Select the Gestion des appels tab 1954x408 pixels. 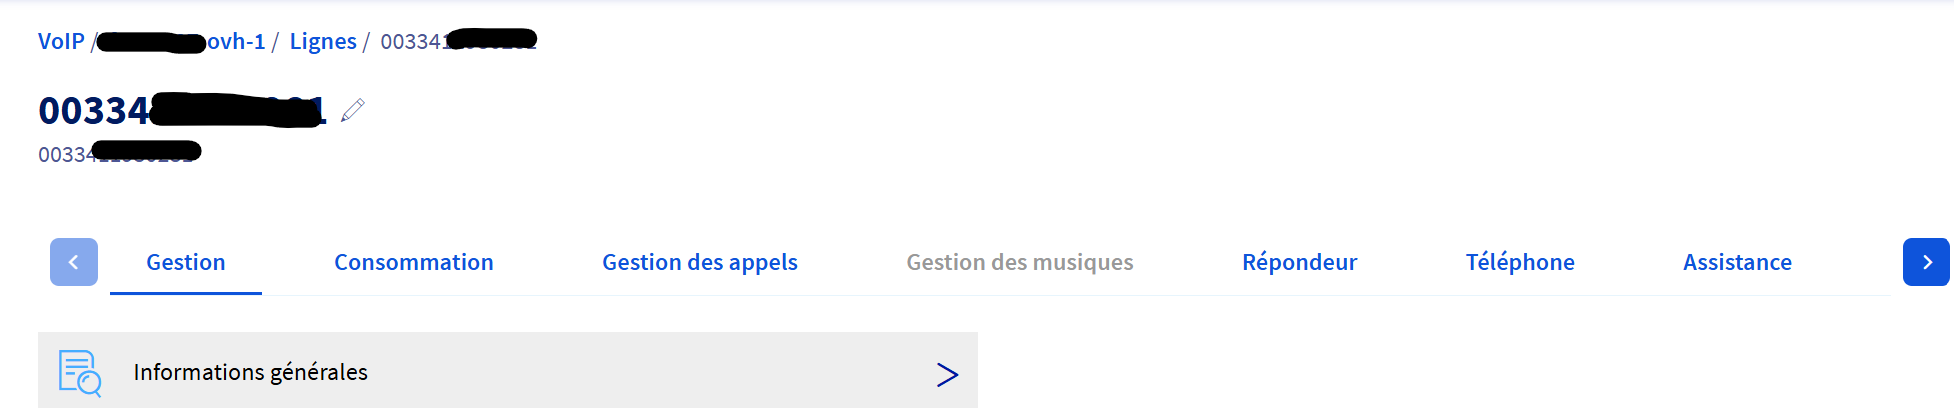pyautogui.click(x=699, y=262)
